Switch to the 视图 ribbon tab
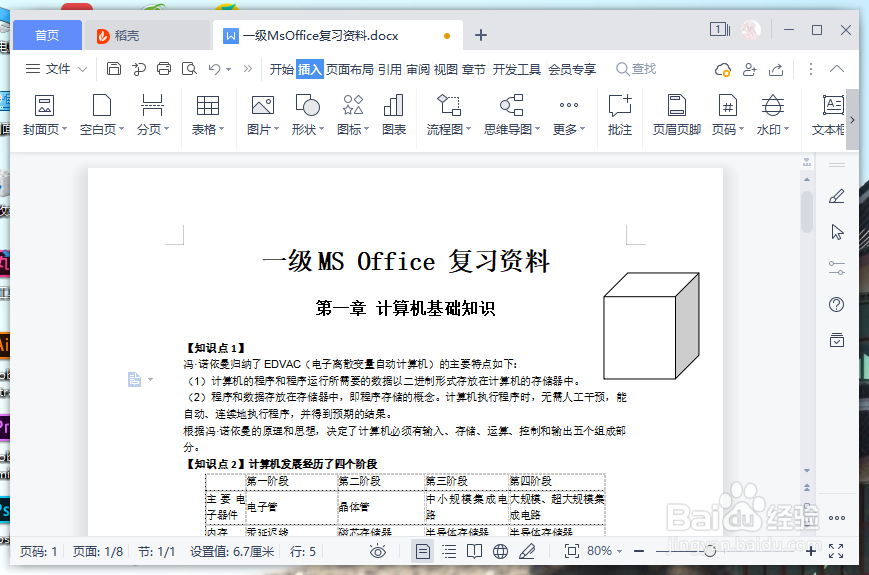The height and width of the screenshot is (575, 869). pyautogui.click(x=446, y=69)
